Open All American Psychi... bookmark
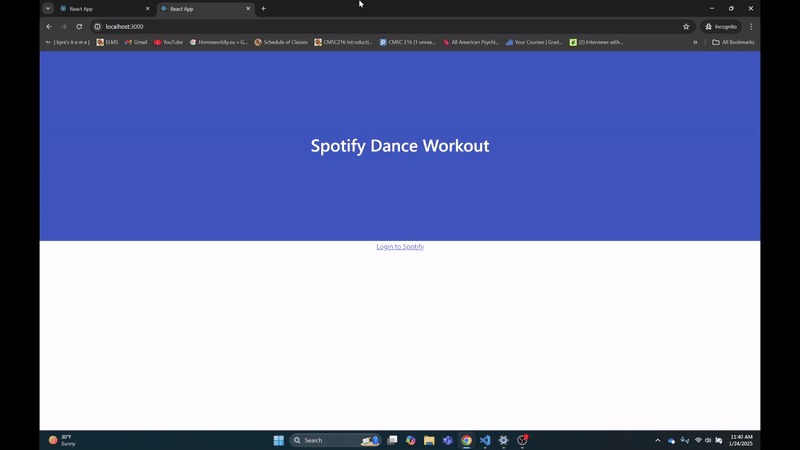Viewport: 800px width, 450px height. (x=471, y=42)
